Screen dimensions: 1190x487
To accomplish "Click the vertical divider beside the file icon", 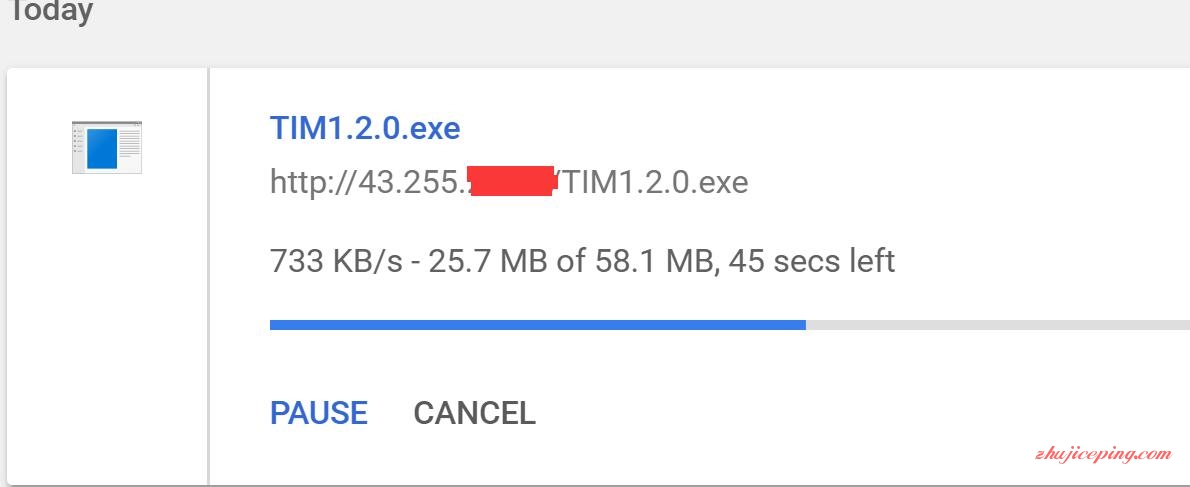I will pyautogui.click(x=208, y=276).
